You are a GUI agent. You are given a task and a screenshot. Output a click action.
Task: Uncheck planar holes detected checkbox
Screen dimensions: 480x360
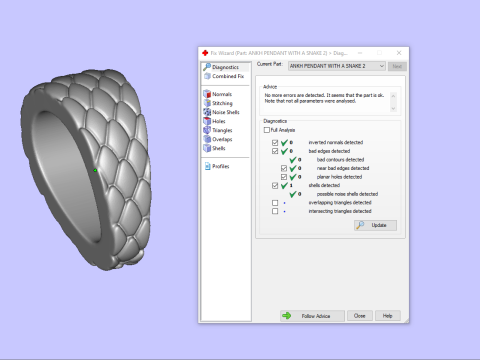pos(284,177)
